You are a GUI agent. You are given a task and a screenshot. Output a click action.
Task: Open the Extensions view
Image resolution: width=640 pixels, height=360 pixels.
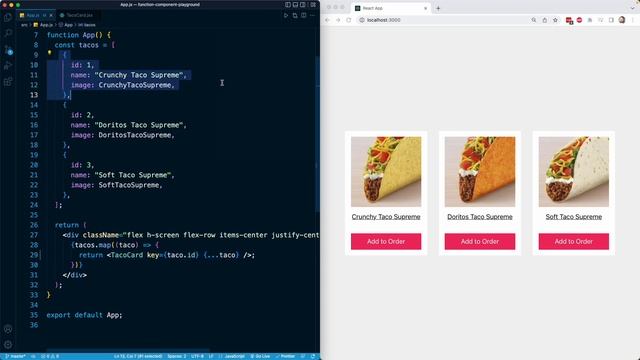point(8,82)
